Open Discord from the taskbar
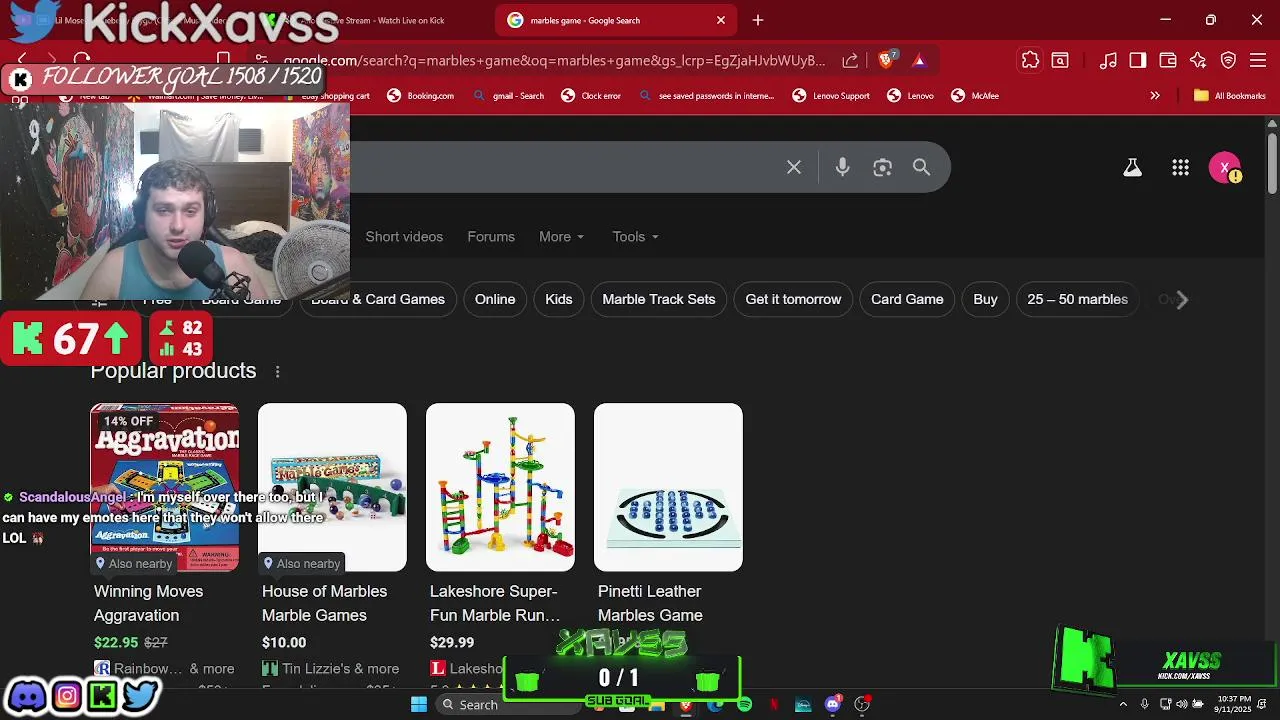The width and height of the screenshot is (1280, 720). (x=832, y=705)
